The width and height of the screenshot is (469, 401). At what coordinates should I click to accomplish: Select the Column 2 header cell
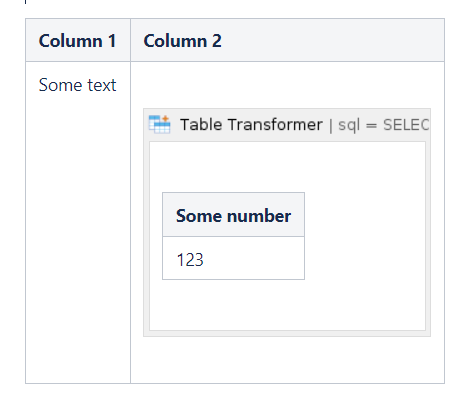point(287,40)
